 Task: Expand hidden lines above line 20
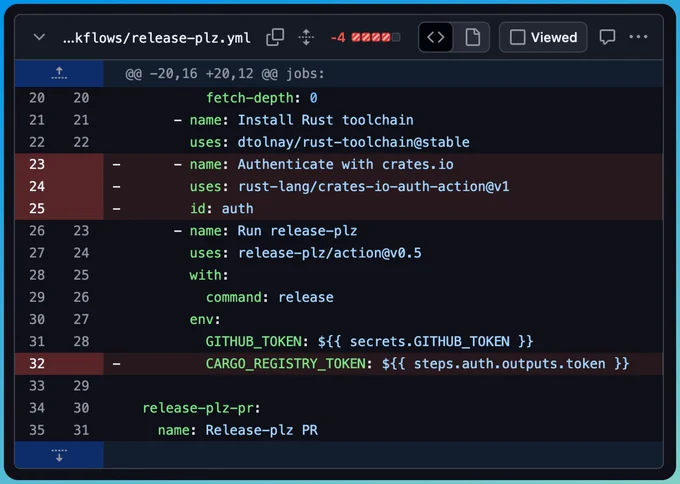coord(59,73)
